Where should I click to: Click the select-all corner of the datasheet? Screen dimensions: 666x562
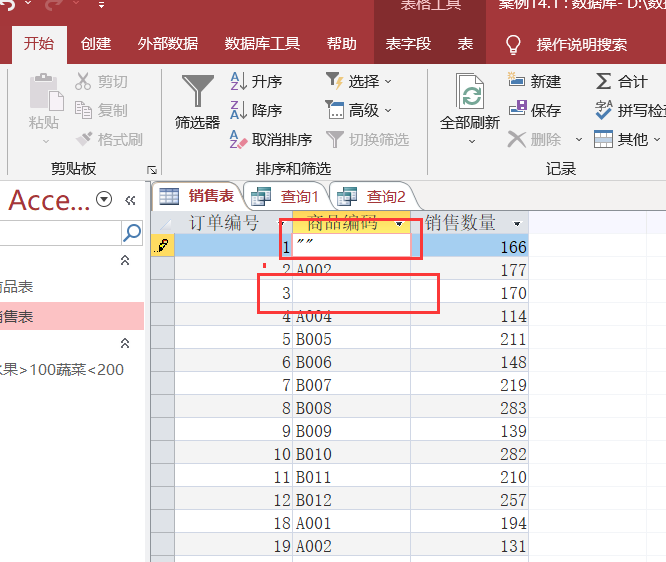(163, 223)
